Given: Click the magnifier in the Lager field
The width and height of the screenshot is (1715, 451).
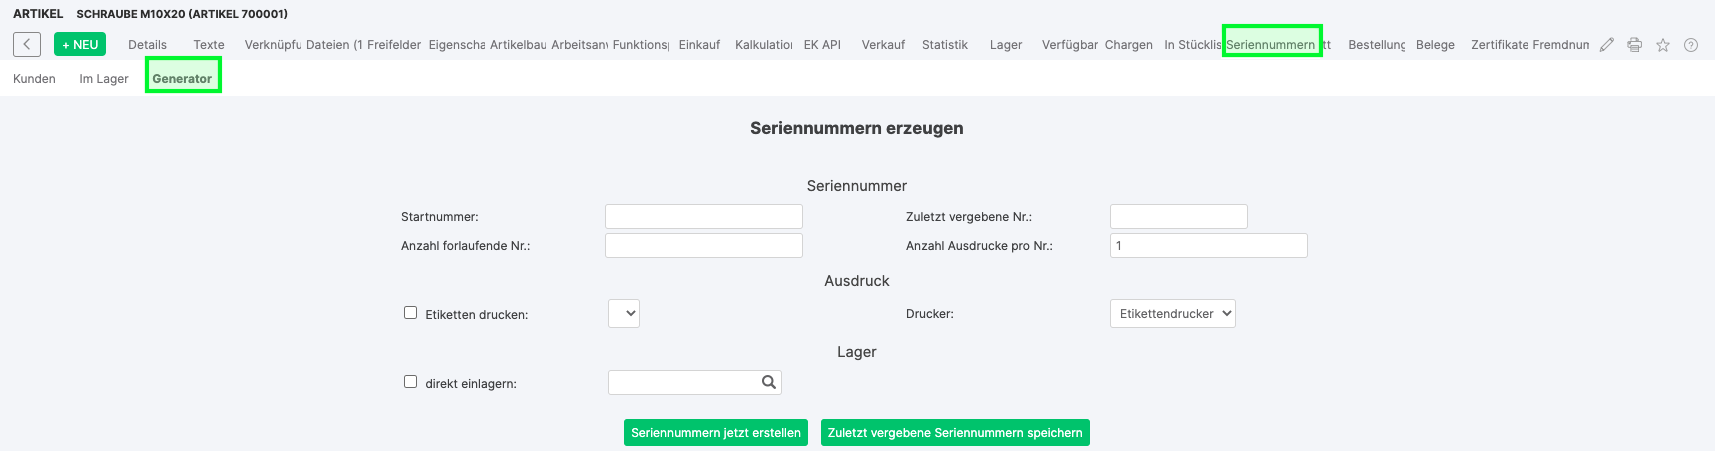Looking at the screenshot, I should tap(769, 382).
